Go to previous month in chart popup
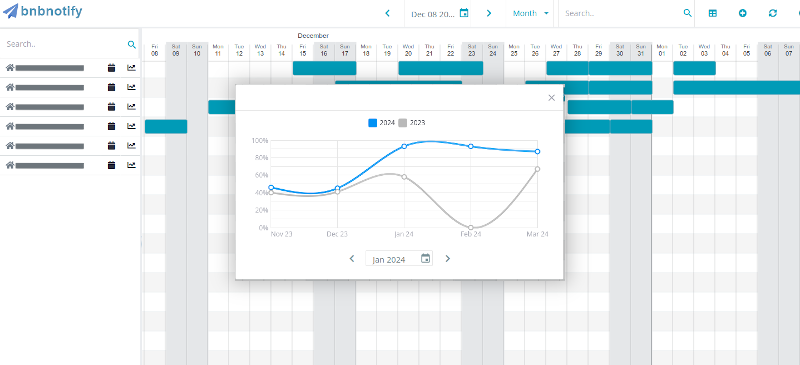The width and height of the screenshot is (800, 365). pos(352,259)
